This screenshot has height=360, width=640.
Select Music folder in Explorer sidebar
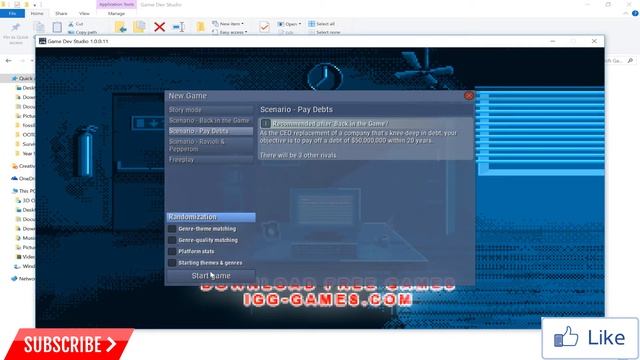tap(25, 238)
